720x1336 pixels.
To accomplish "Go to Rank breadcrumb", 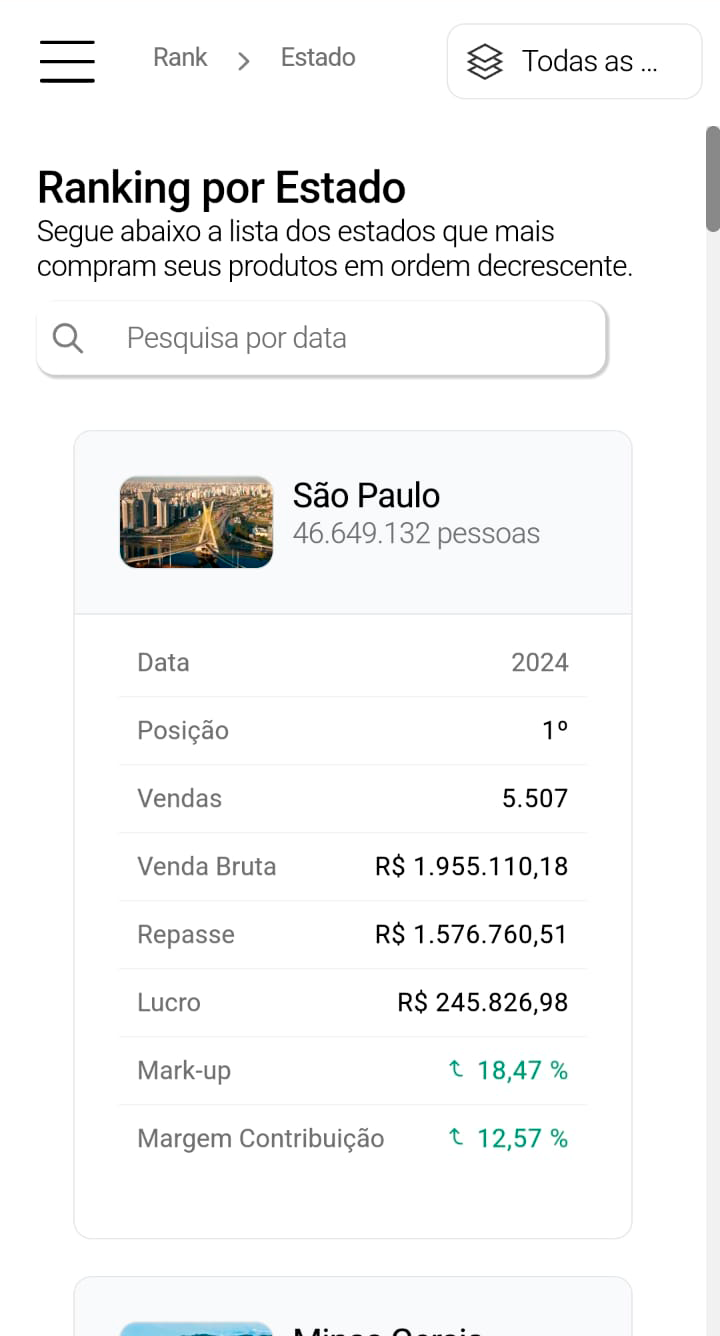I will coord(180,58).
